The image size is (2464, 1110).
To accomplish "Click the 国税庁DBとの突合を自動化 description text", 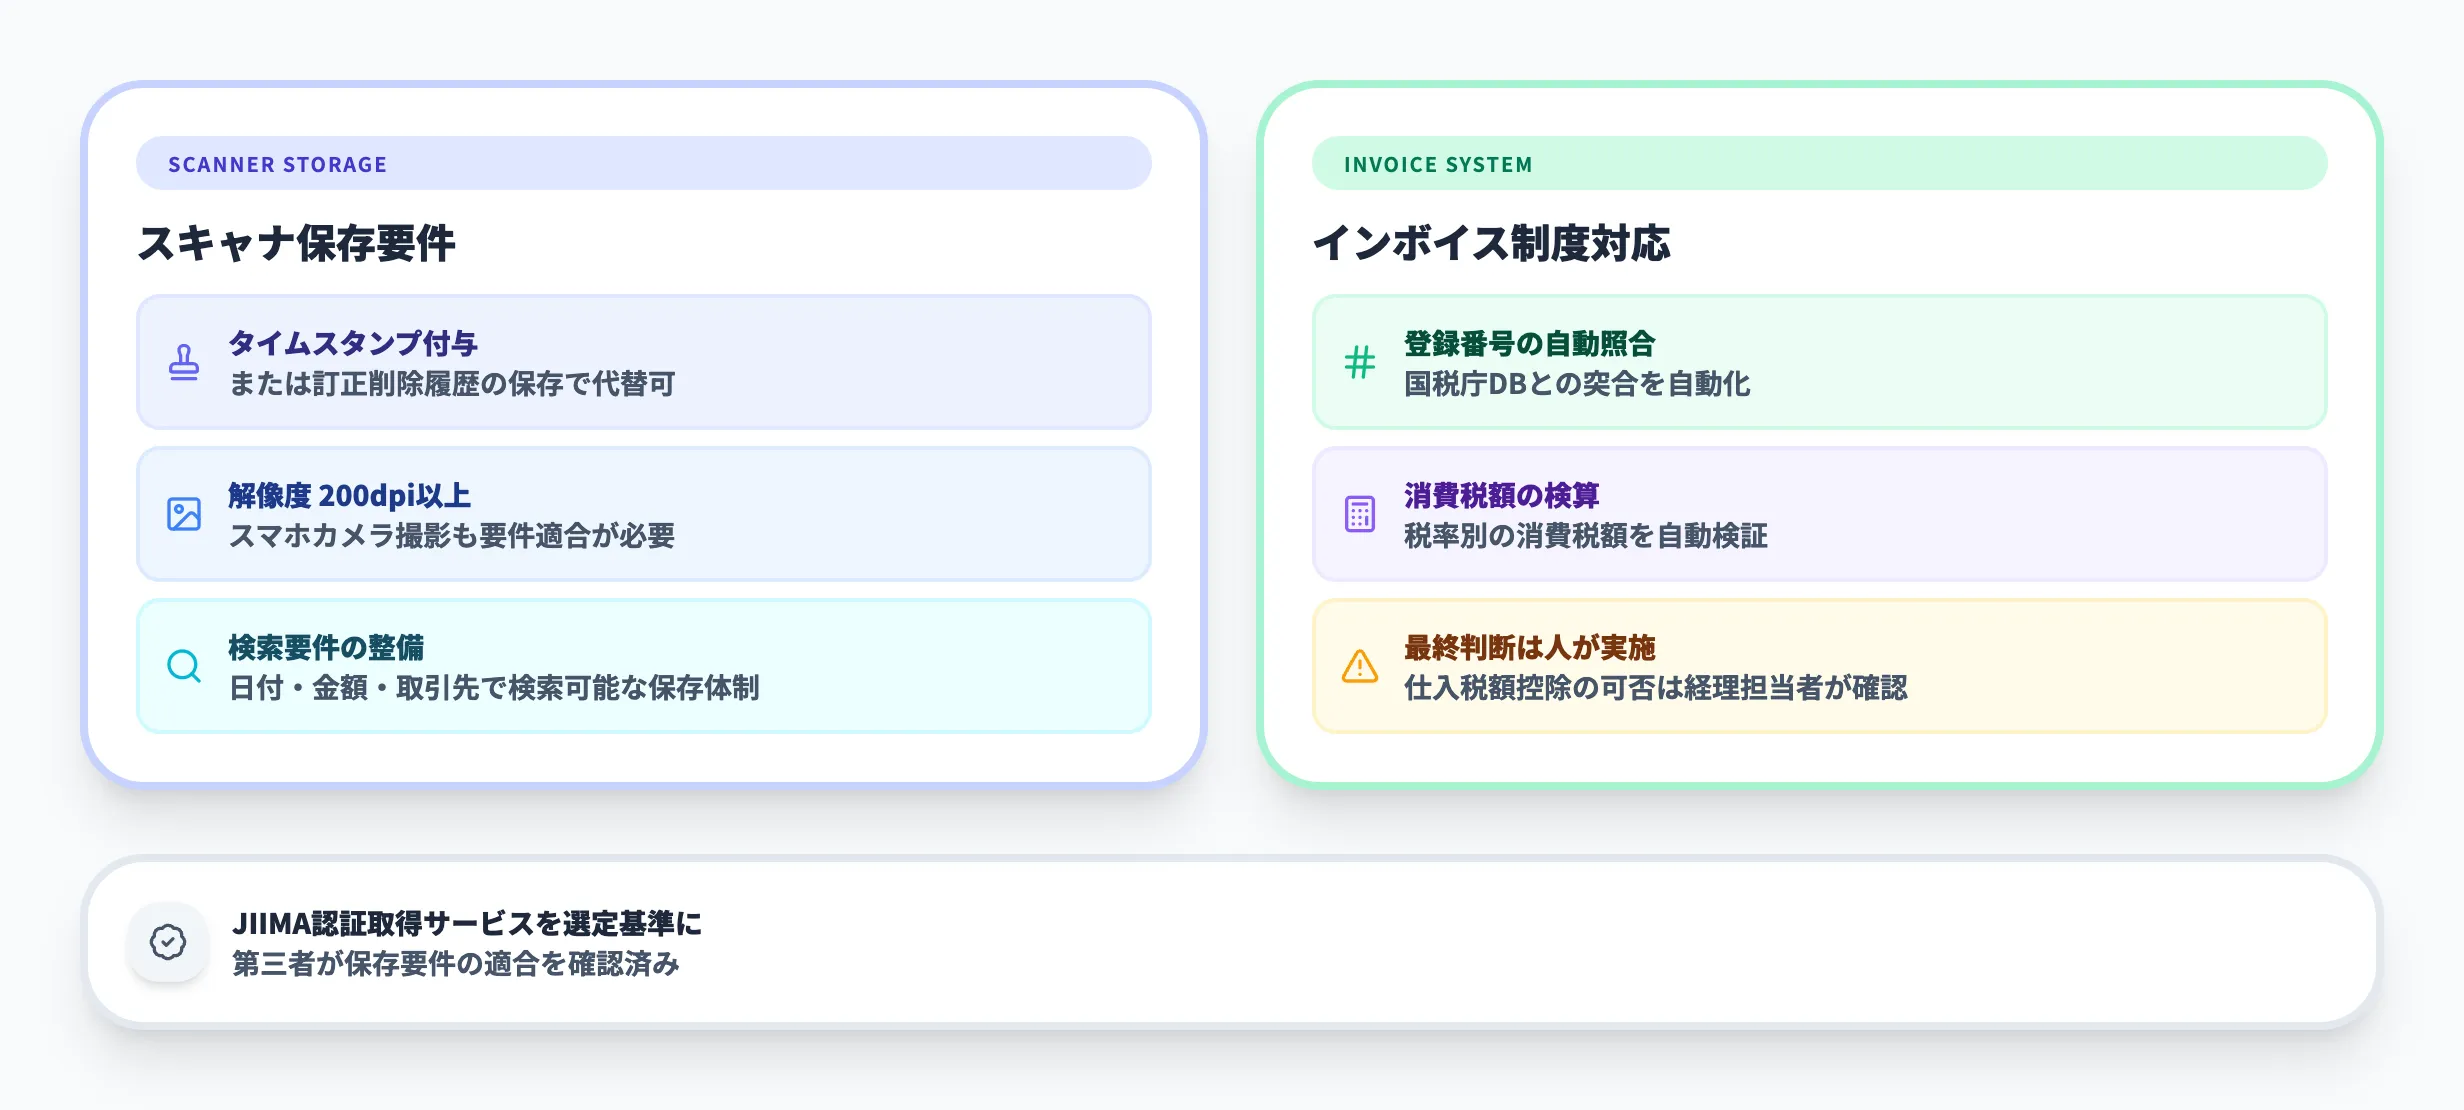I will tap(1577, 384).
